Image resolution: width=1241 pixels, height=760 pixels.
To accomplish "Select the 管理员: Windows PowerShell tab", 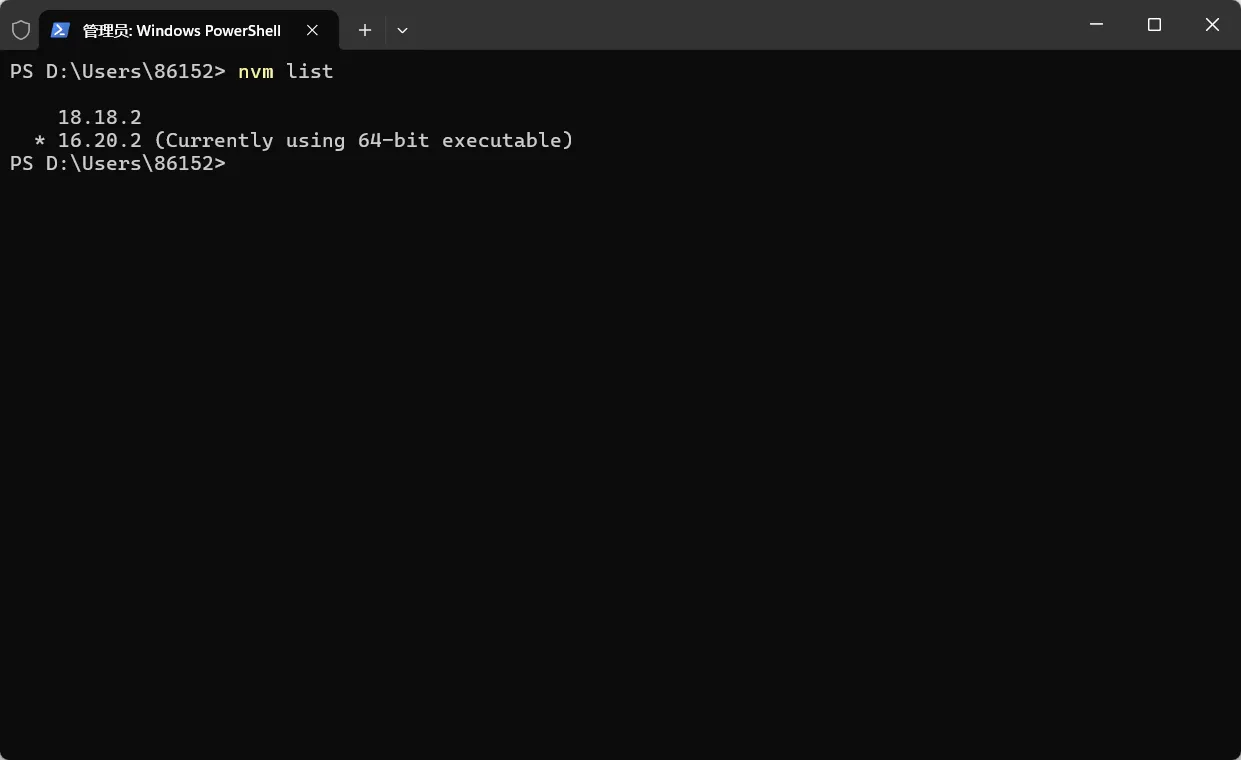I will 181,30.
